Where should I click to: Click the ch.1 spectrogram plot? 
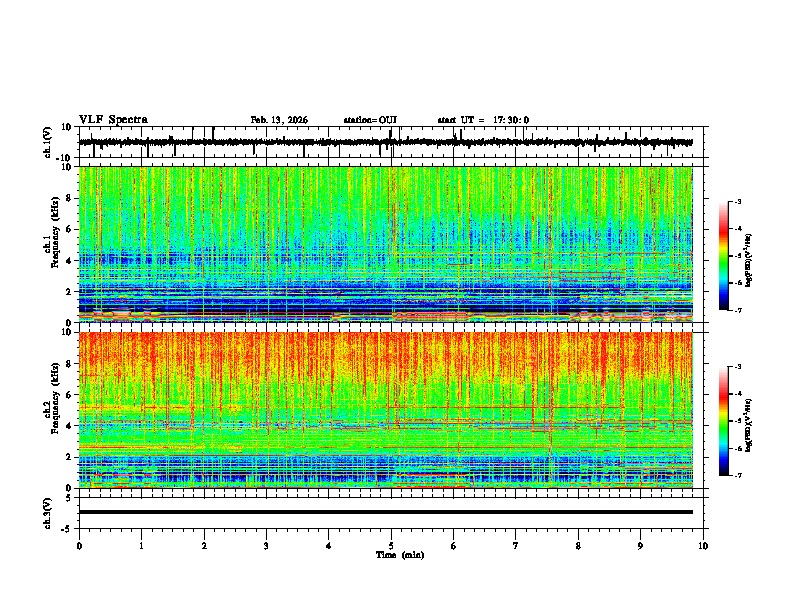[386, 244]
